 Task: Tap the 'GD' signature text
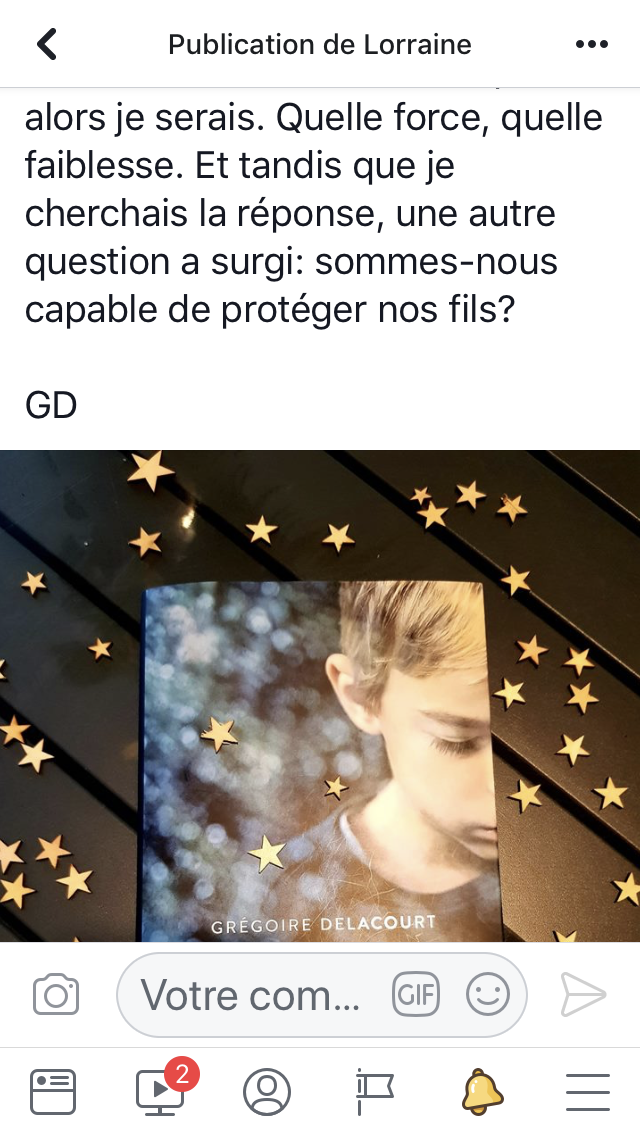tap(51, 406)
